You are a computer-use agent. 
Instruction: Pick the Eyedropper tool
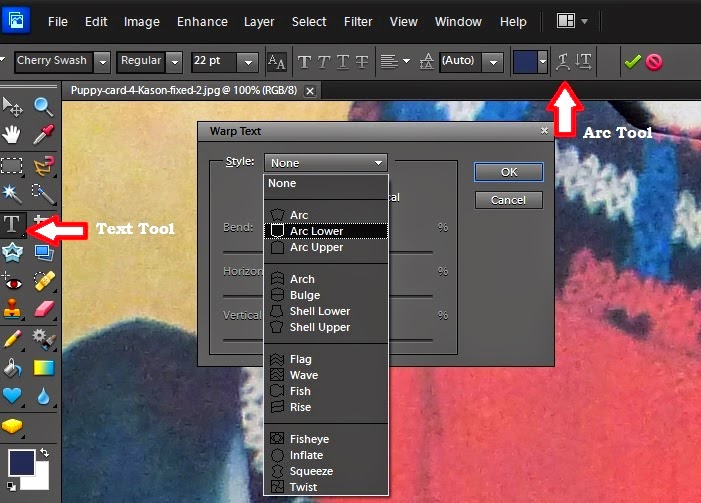point(43,134)
